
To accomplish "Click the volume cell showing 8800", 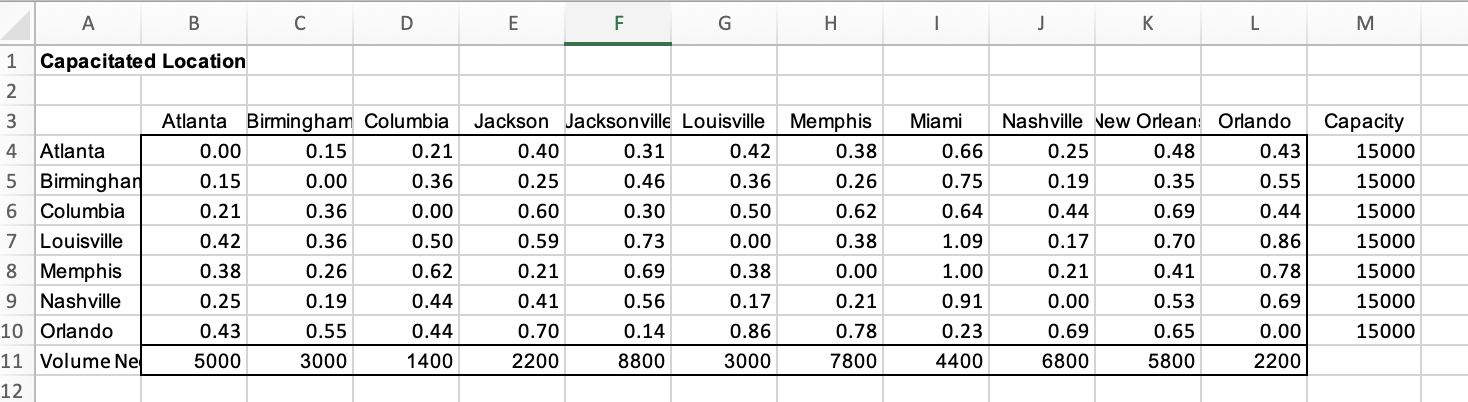I will 618,362.
